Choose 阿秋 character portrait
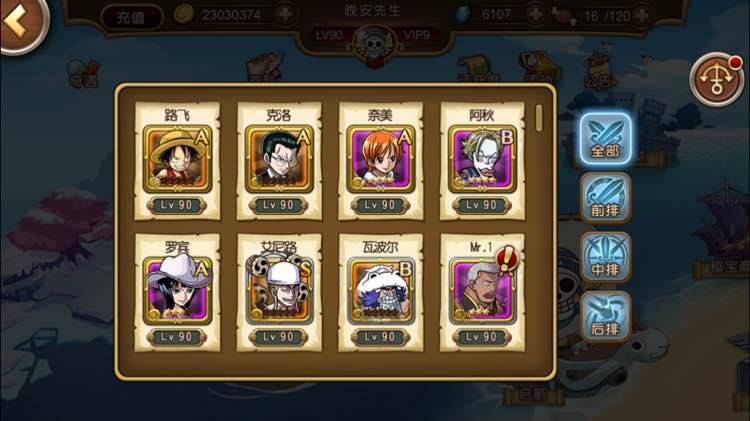The image size is (750, 421). 482,160
